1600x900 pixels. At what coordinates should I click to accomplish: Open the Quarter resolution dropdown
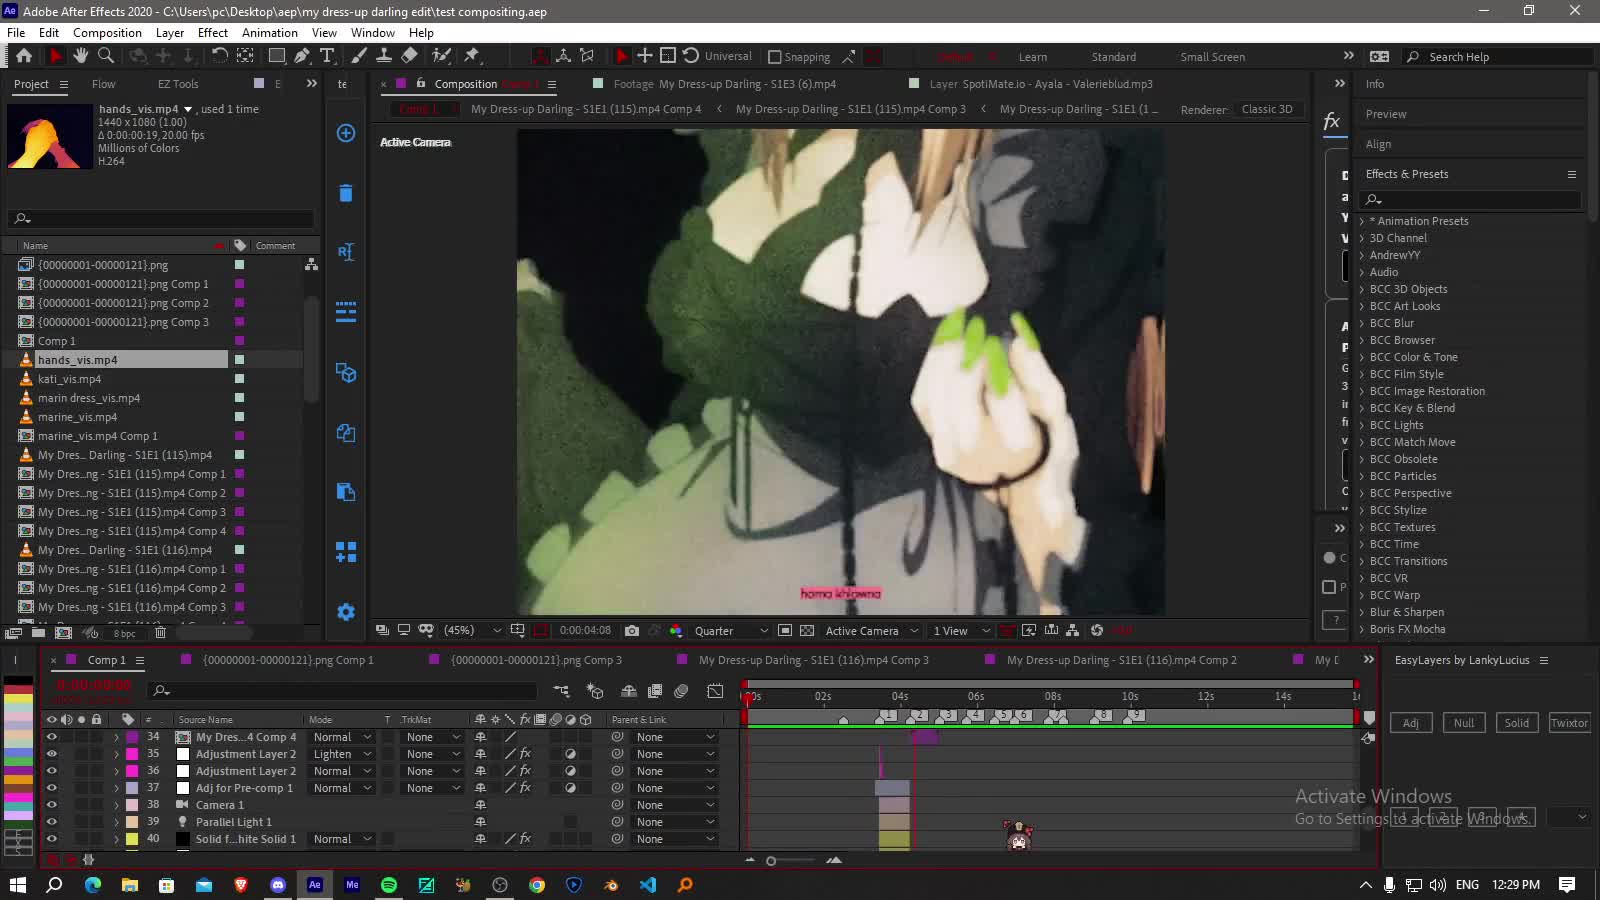pos(731,630)
